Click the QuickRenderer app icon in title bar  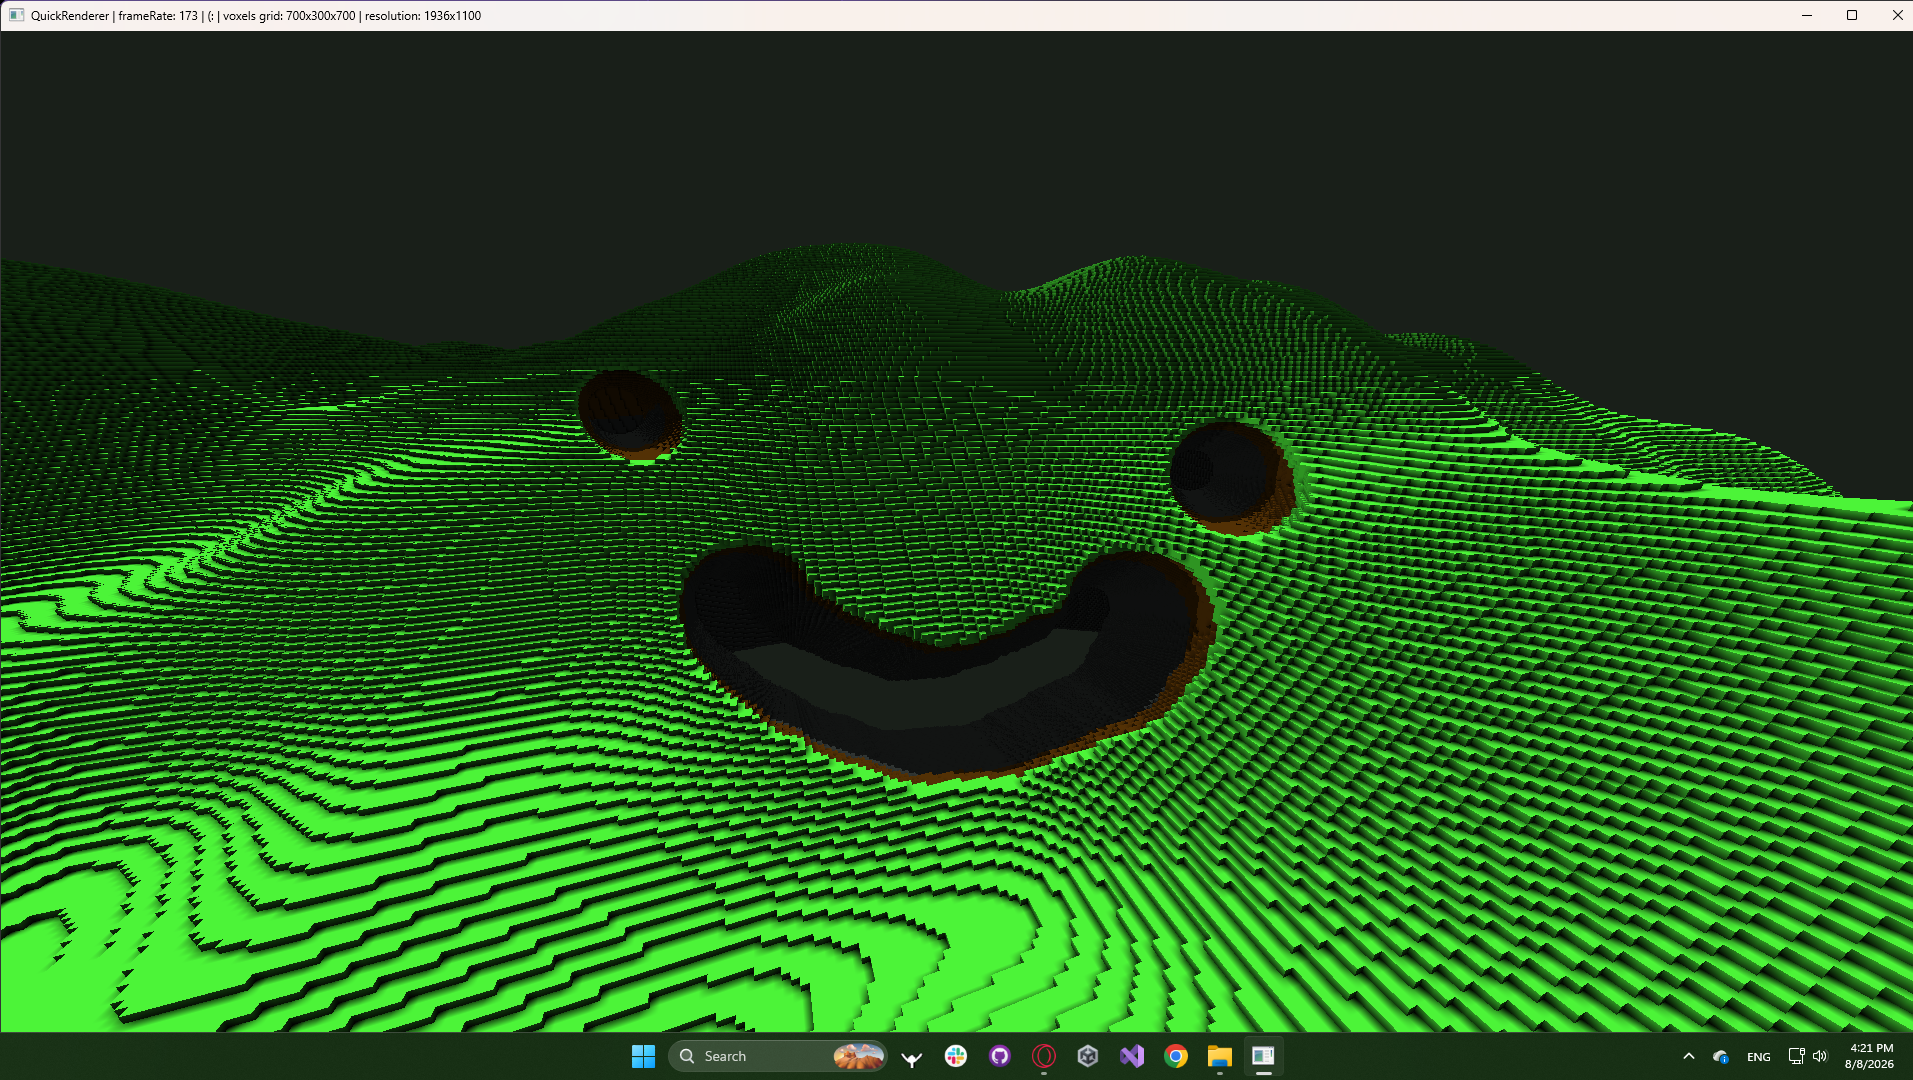tap(17, 15)
